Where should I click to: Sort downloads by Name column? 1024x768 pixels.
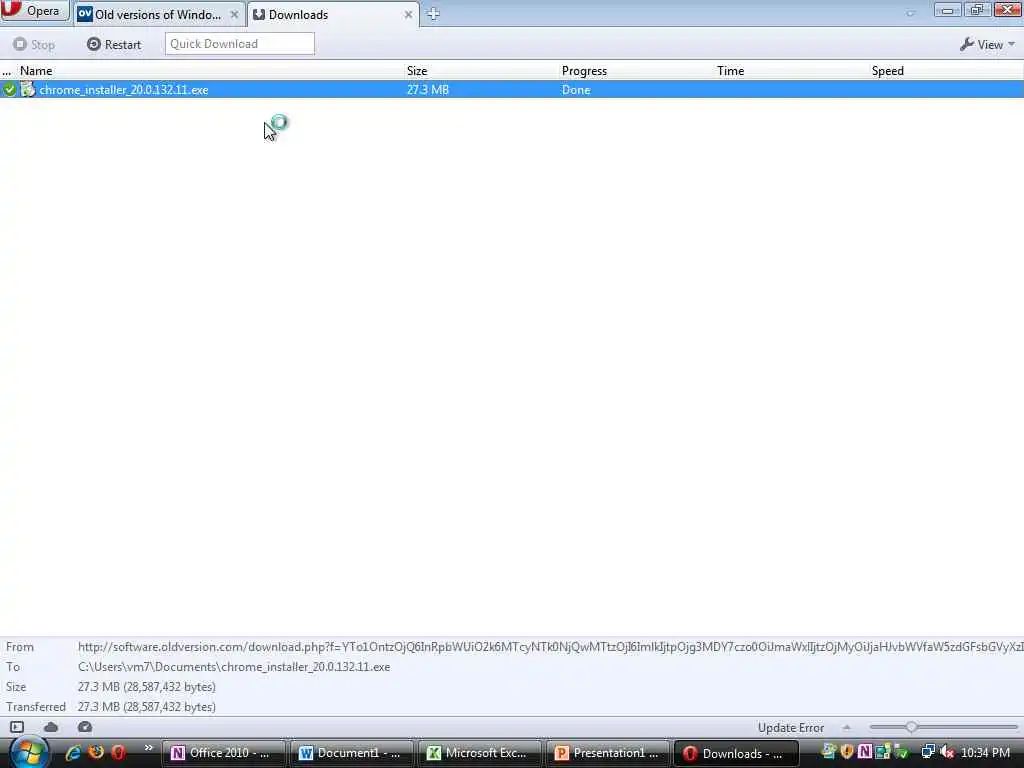(x=36, y=71)
